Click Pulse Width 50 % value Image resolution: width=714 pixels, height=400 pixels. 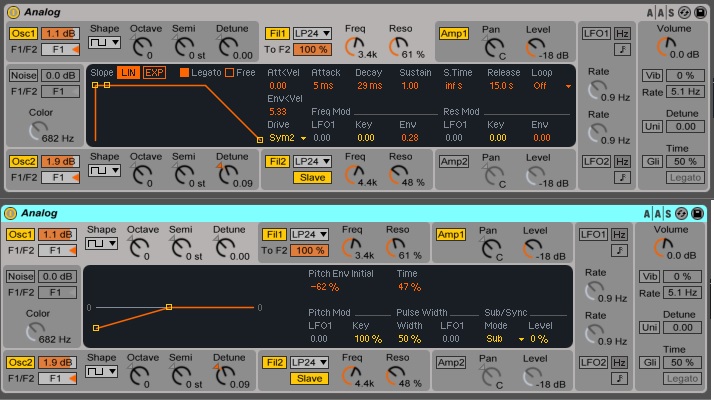pyautogui.click(x=409, y=339)
